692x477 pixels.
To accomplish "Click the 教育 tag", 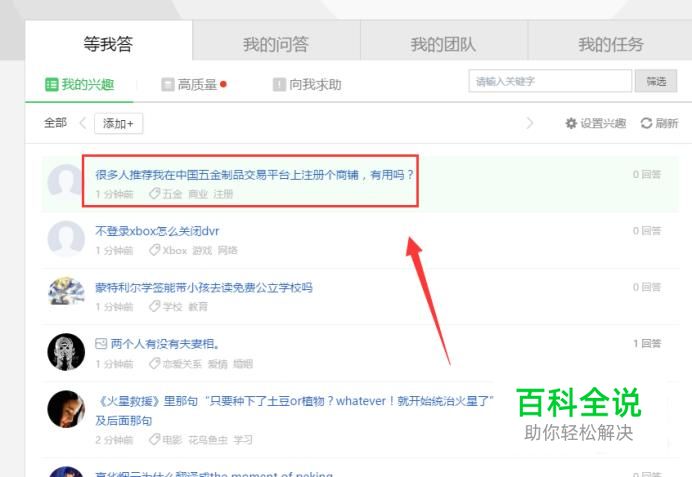I will pyautogui.click(x=198, y=307).
